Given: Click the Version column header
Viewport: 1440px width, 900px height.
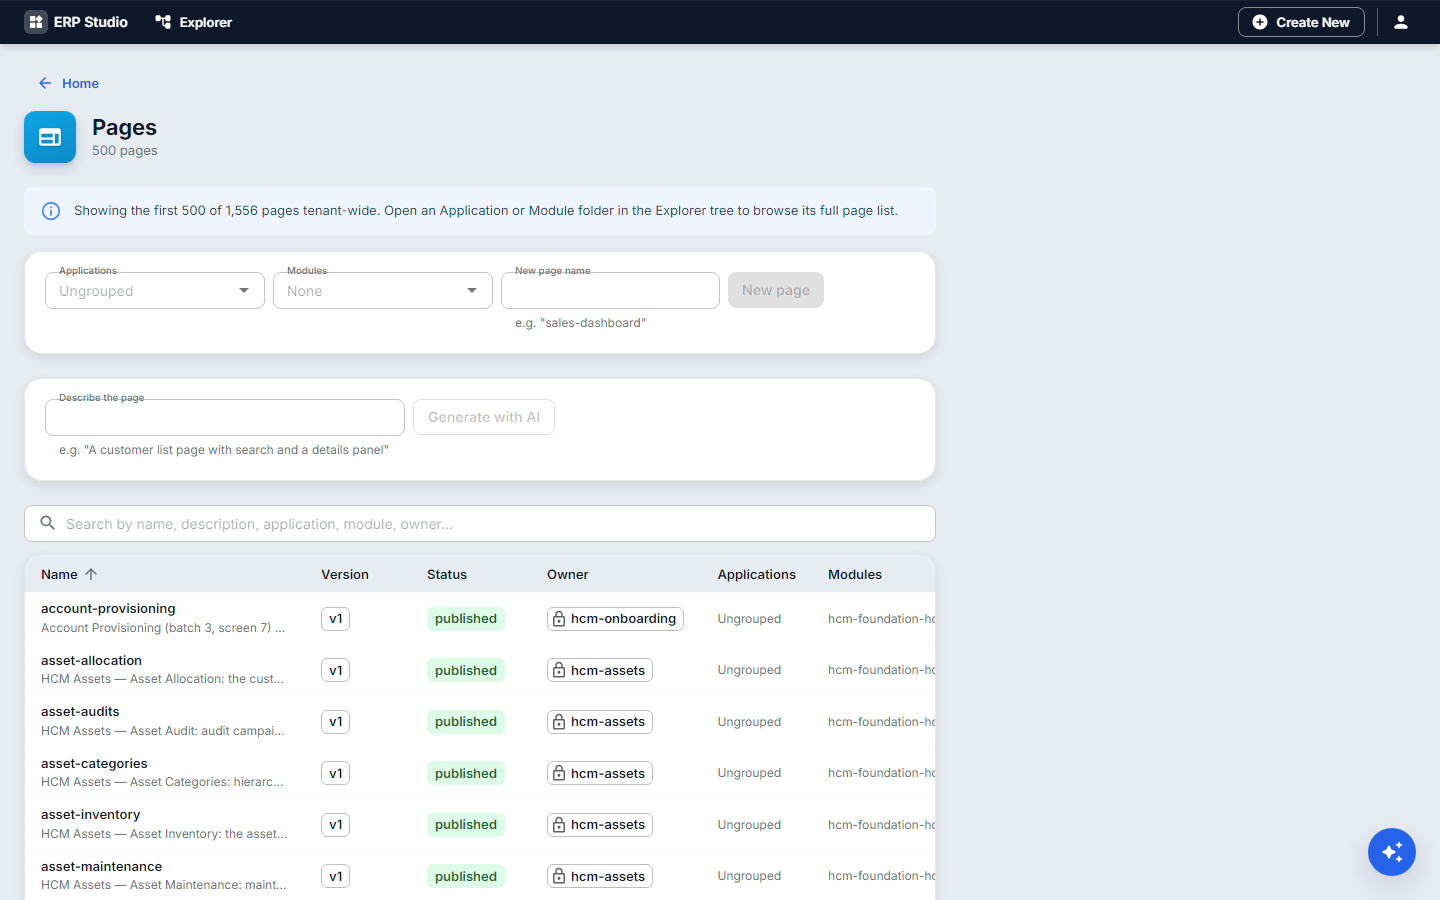Looking at the screenshot, I should click(345, 574).
